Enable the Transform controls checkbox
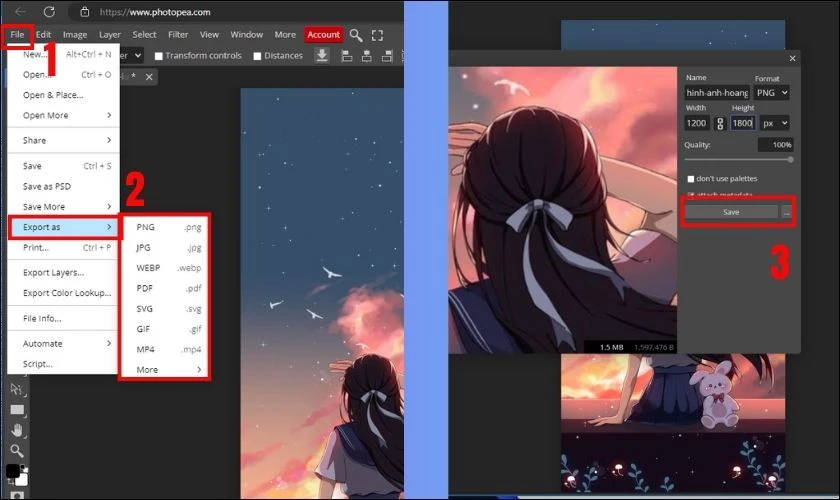Screen dimensions: 840x500 coord(159,56)
